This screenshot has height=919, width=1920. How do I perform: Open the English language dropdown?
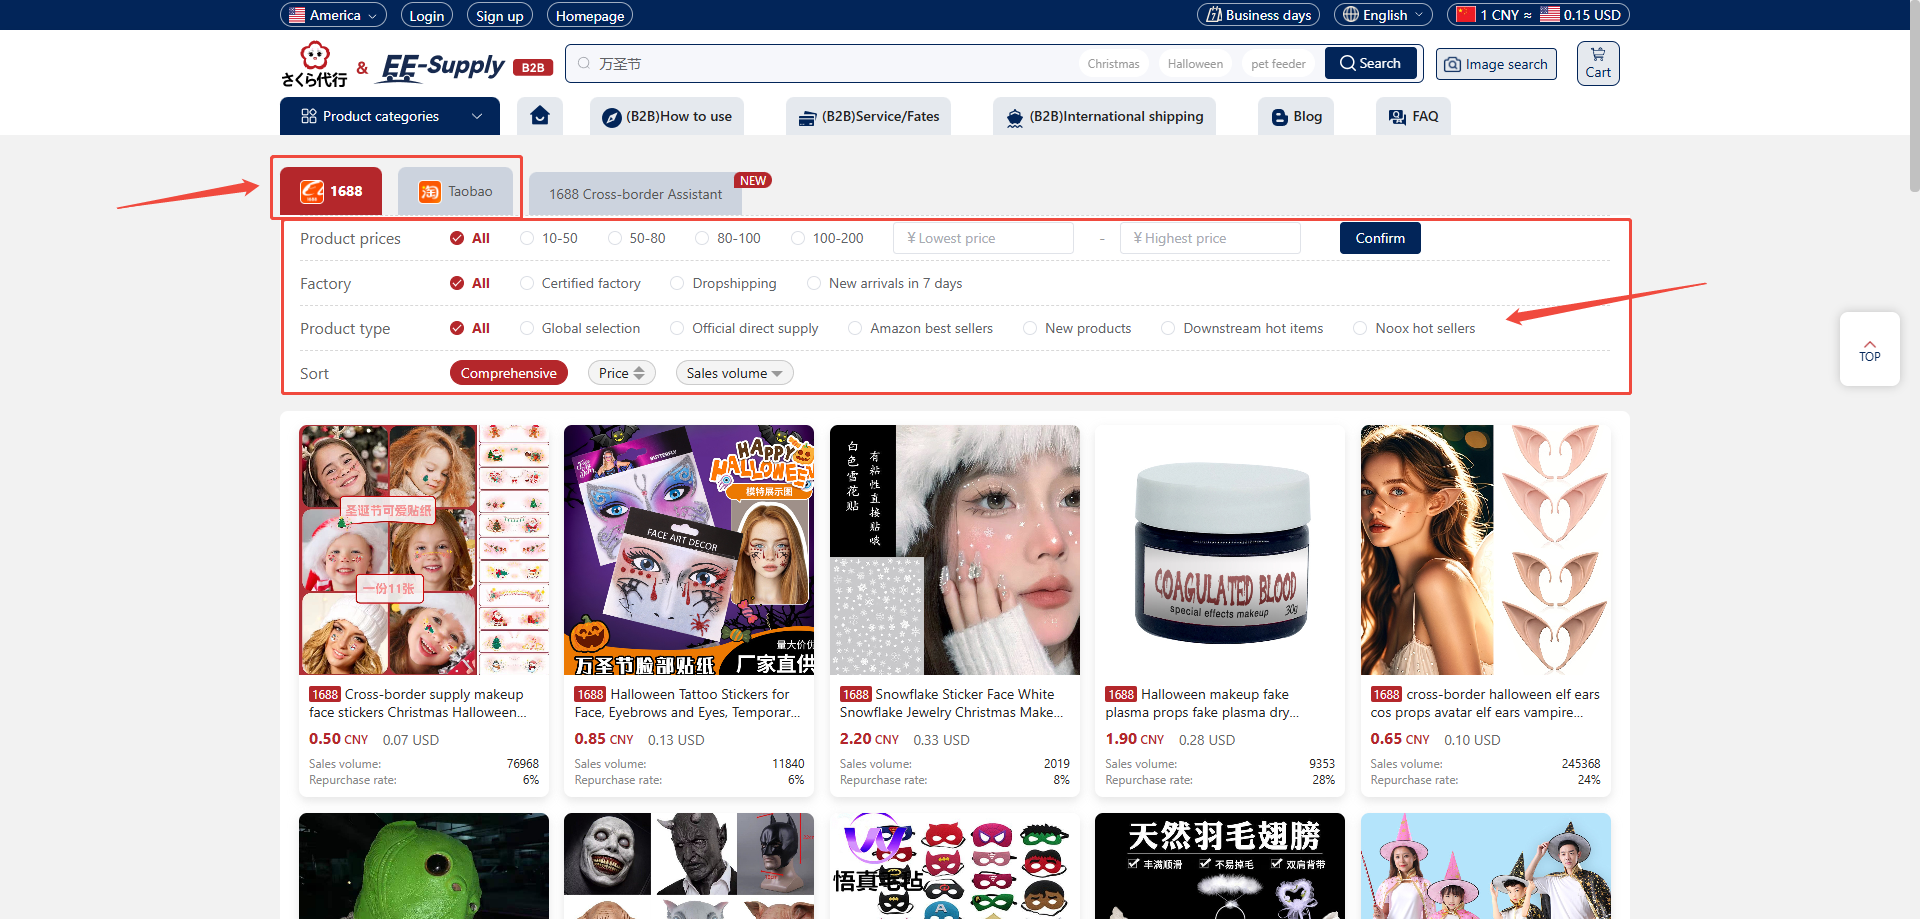tap(1383, 15)
